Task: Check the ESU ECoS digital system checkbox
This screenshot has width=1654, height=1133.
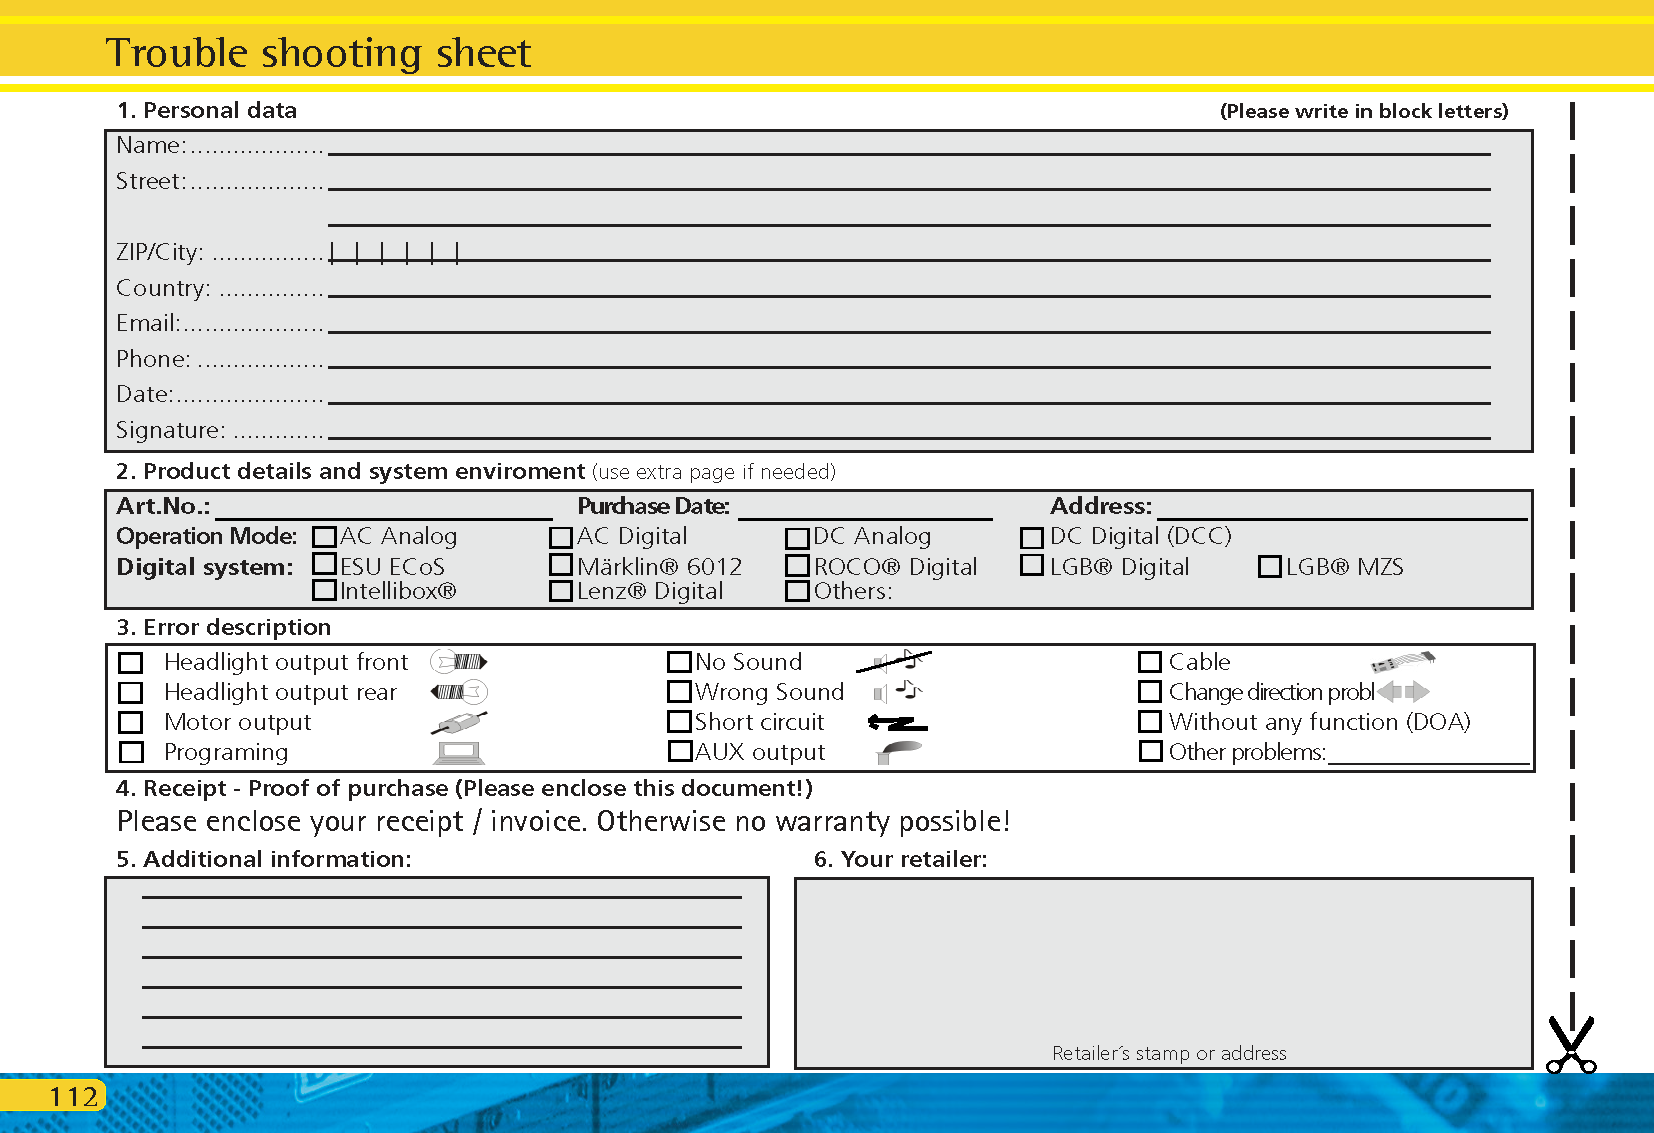Action: point(324,564)
